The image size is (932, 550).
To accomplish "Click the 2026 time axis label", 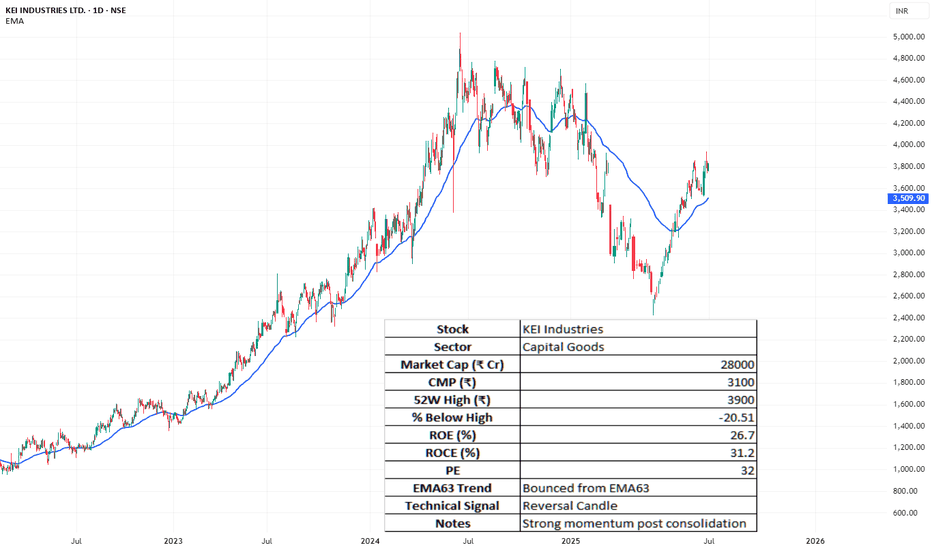I will (x=815, y=541).
